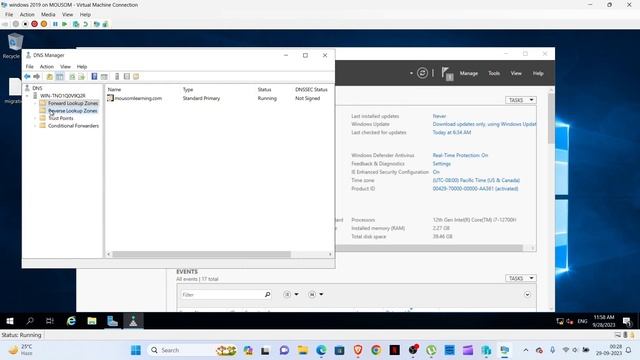
Task: Select Reverse Lookup Zones in tree
Action: pyautogui.click(x=73, y=111)
